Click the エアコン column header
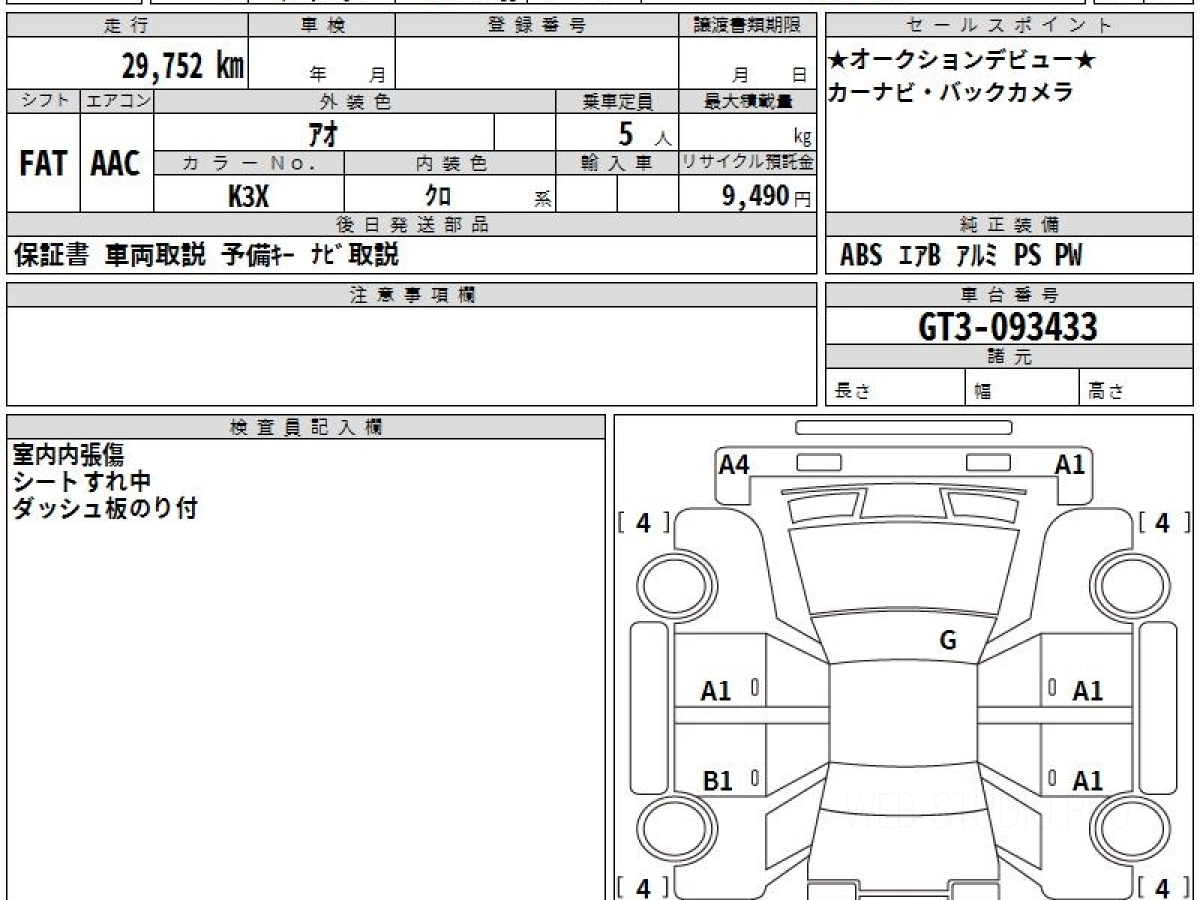Image resolution: width=1200 pixels, height=900 pixels. (x=117, y=101)
